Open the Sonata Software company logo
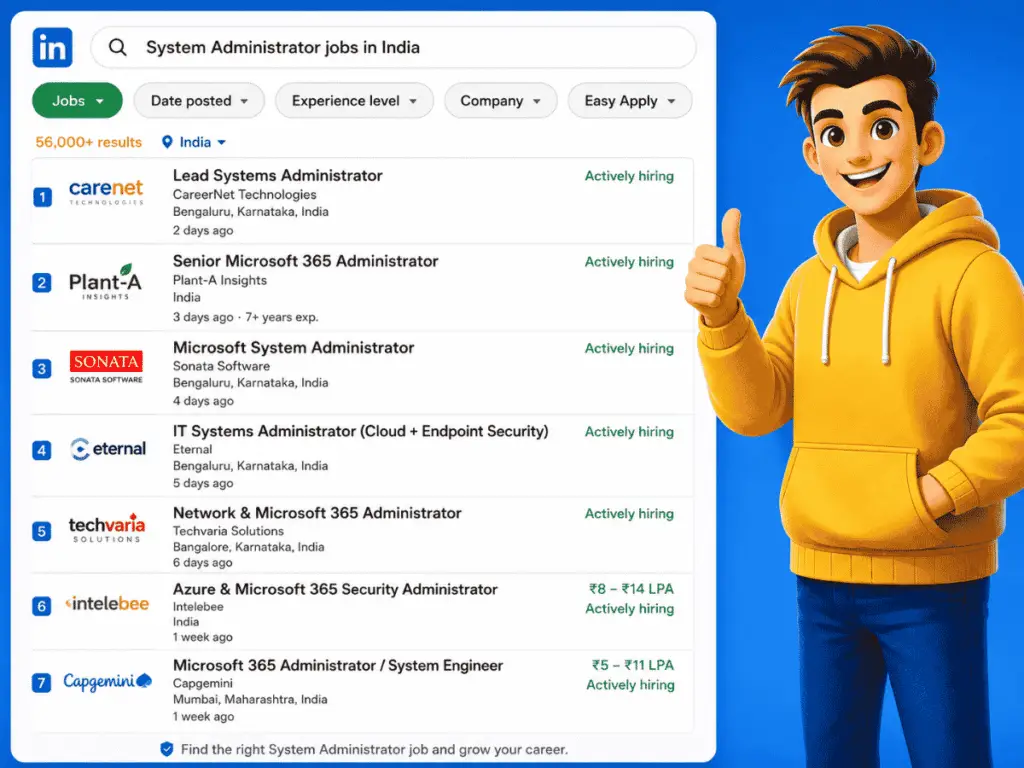1024x768 pixels. 106,366
